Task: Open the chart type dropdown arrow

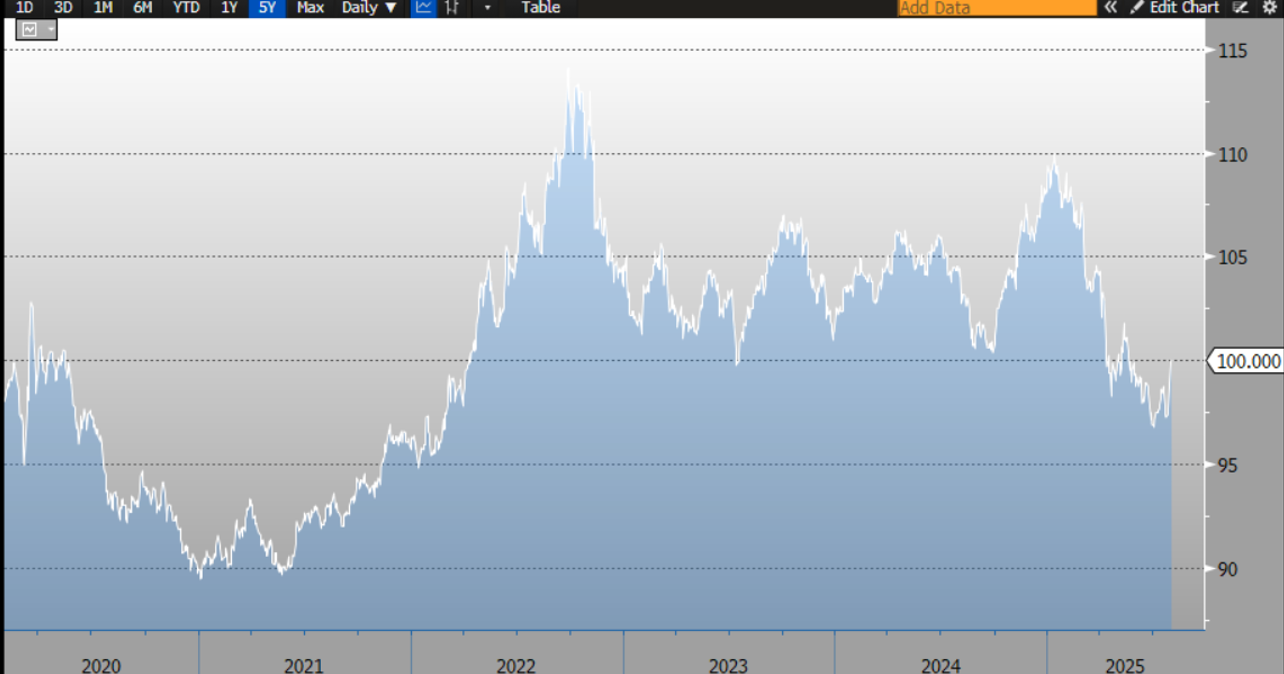Action: tap(487, 7)
